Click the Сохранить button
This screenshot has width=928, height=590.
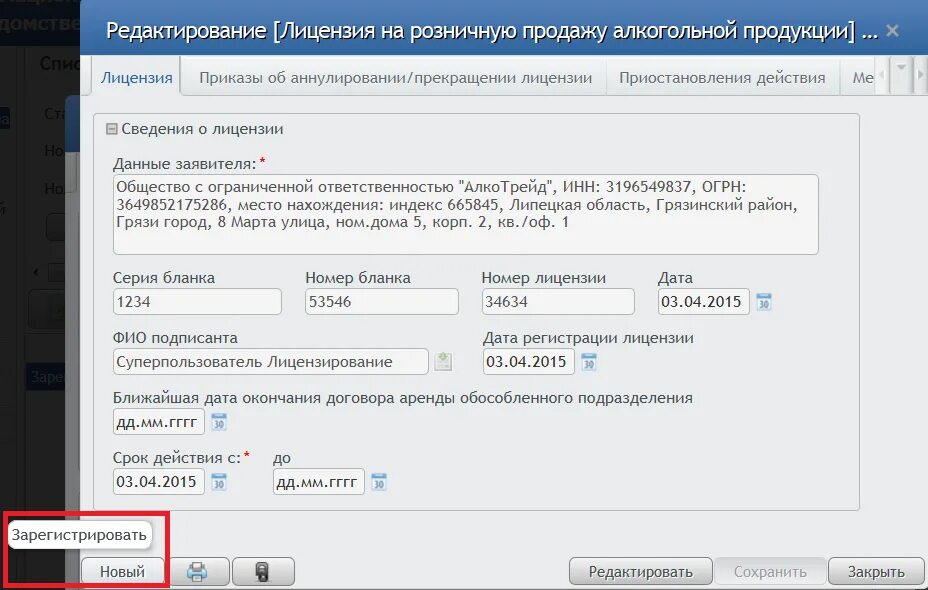tap(770, 572)
